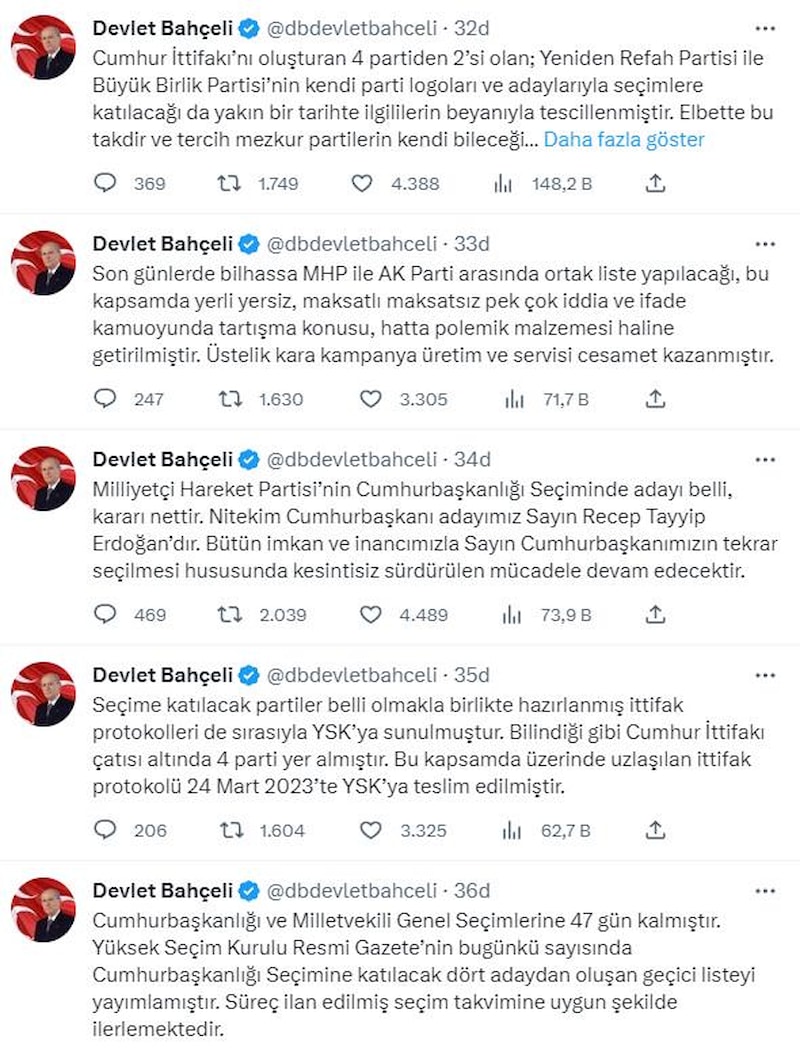This screenshot has height=1051, width=800.
Task: Open profile avatar on the 34d tweet
Action: point(43,478)
